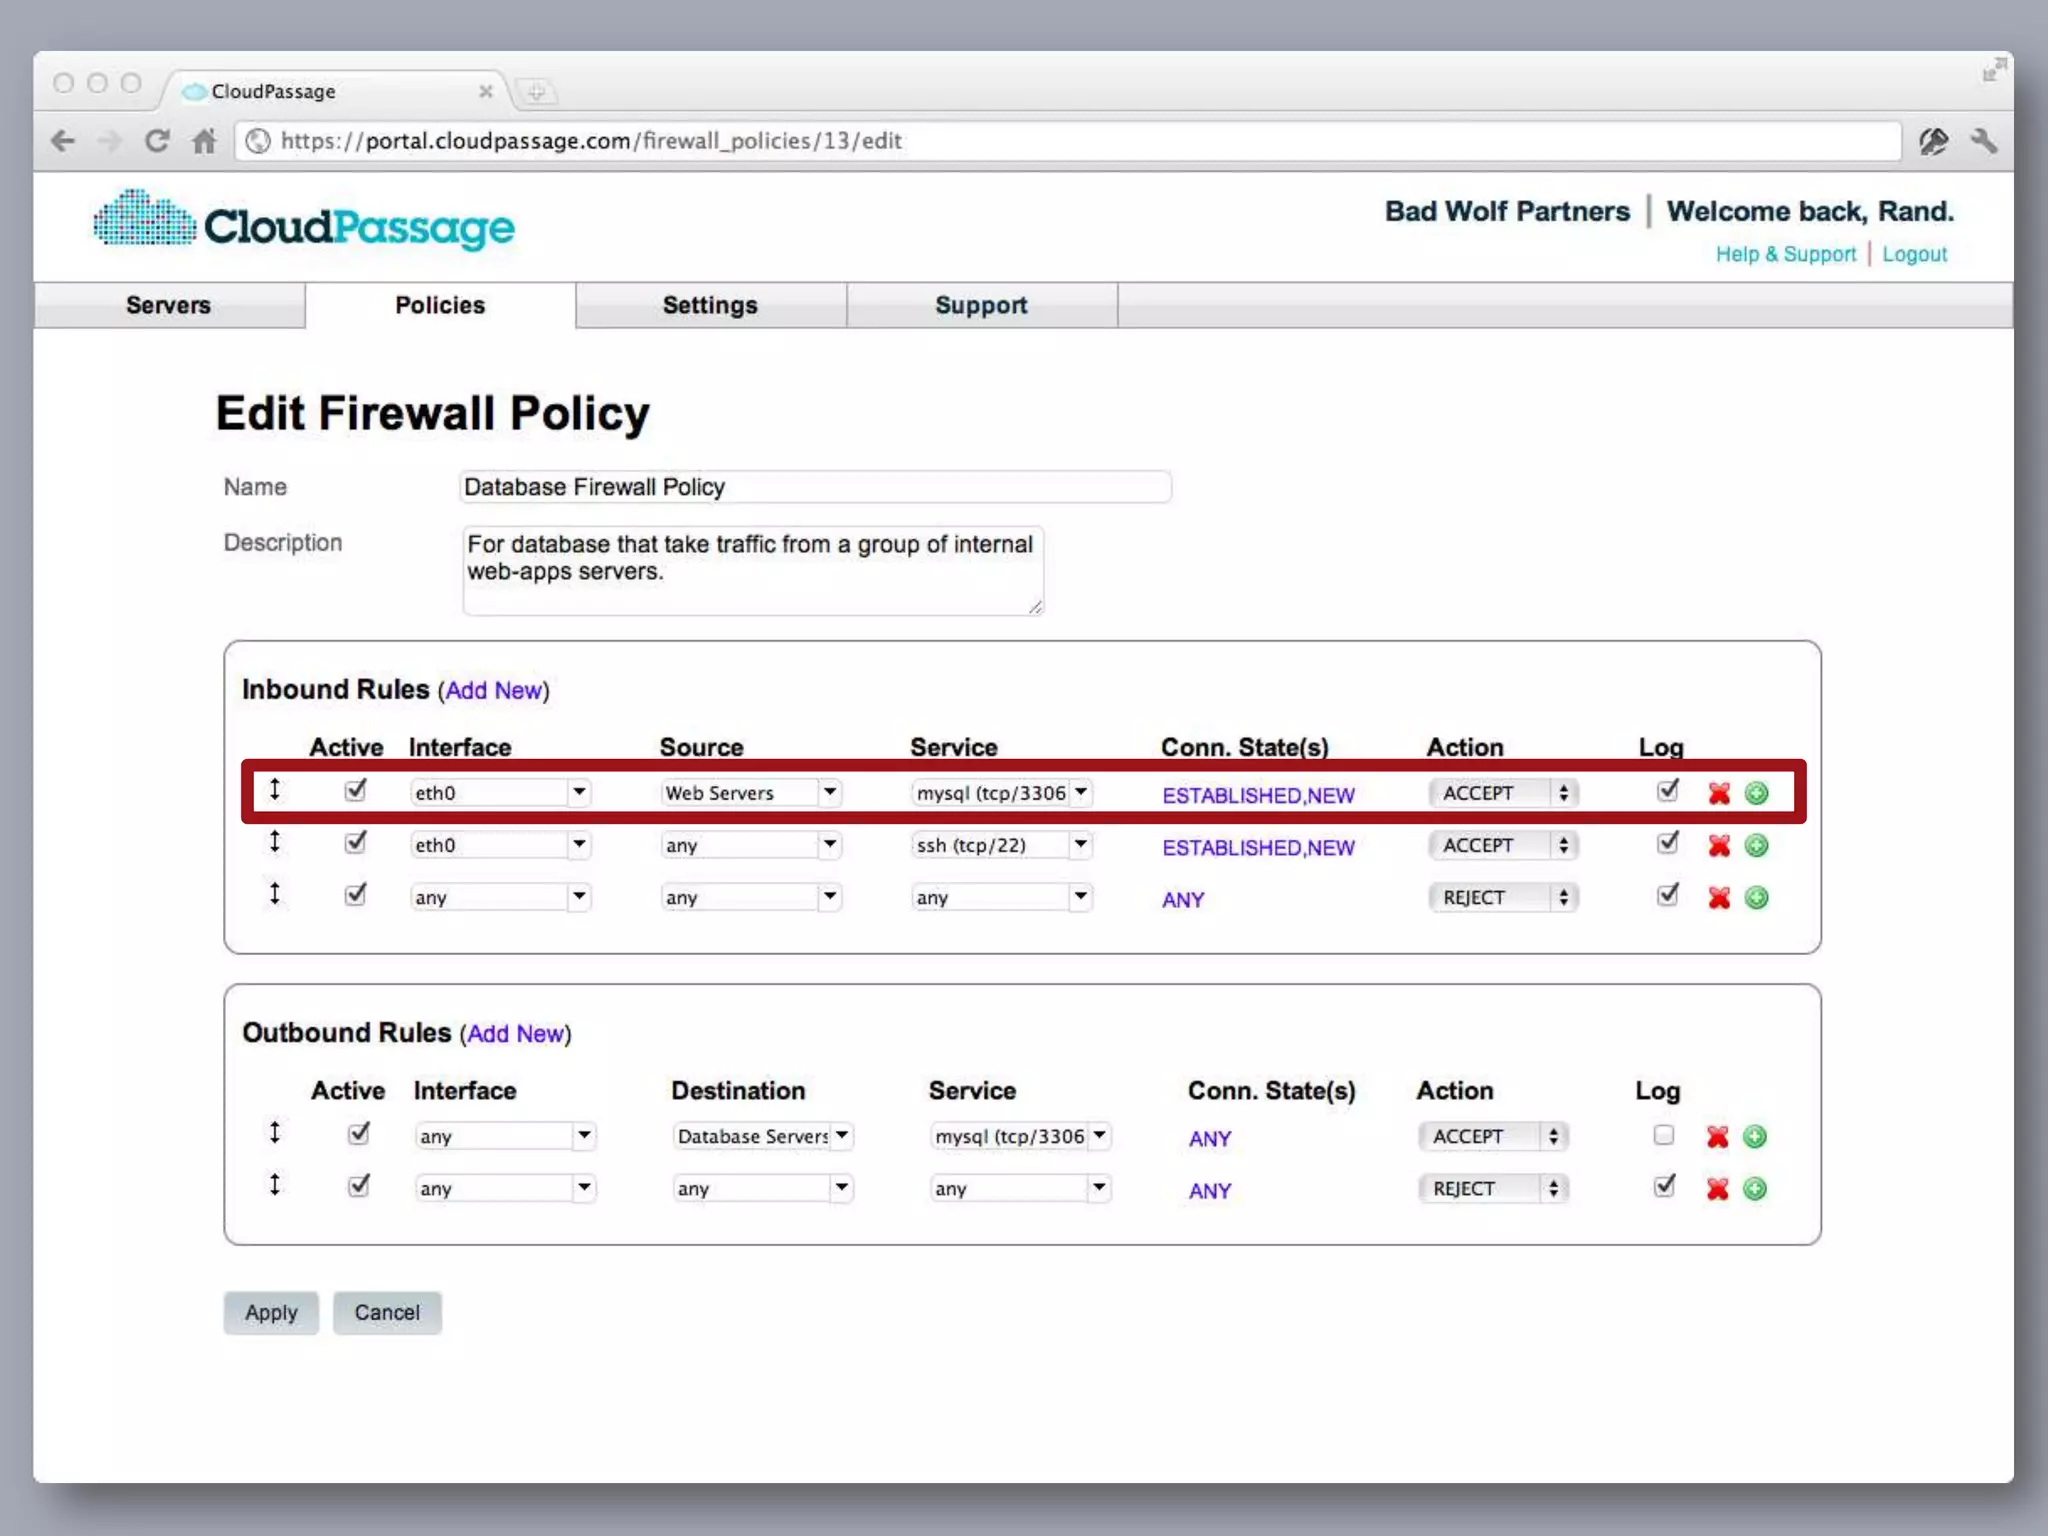The height and width of the screenshot is (1536, 2048).
Task: Open the Settings tab
Action: 710,305
